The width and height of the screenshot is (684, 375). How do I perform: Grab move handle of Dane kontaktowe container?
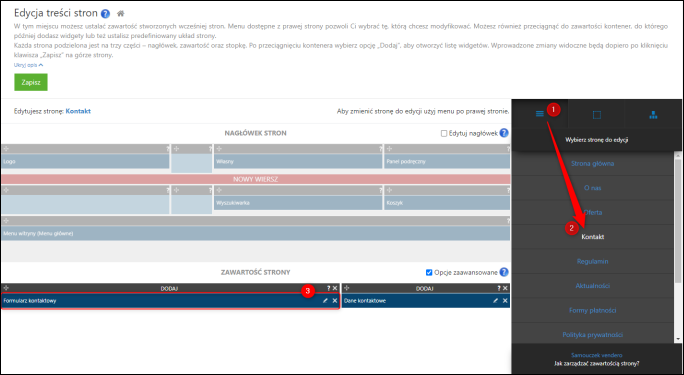point(347,288)
